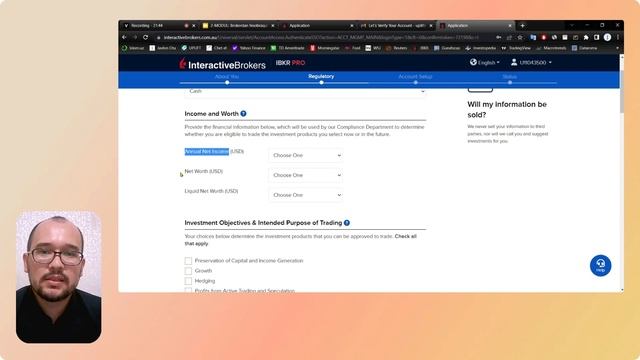The height and width of the screenshot is (360, 640).
Task: Open the Gurufocus bookmark
Action: 447,48
